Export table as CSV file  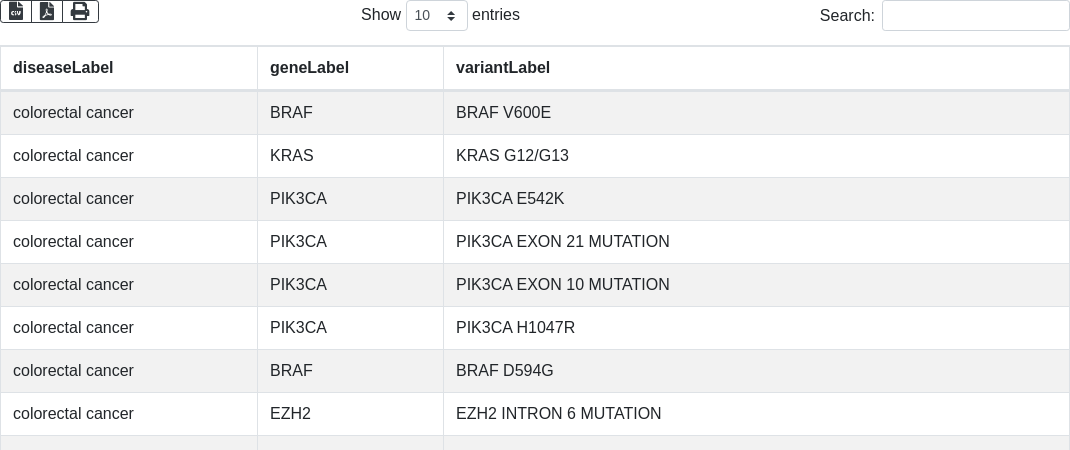(16, 12)
